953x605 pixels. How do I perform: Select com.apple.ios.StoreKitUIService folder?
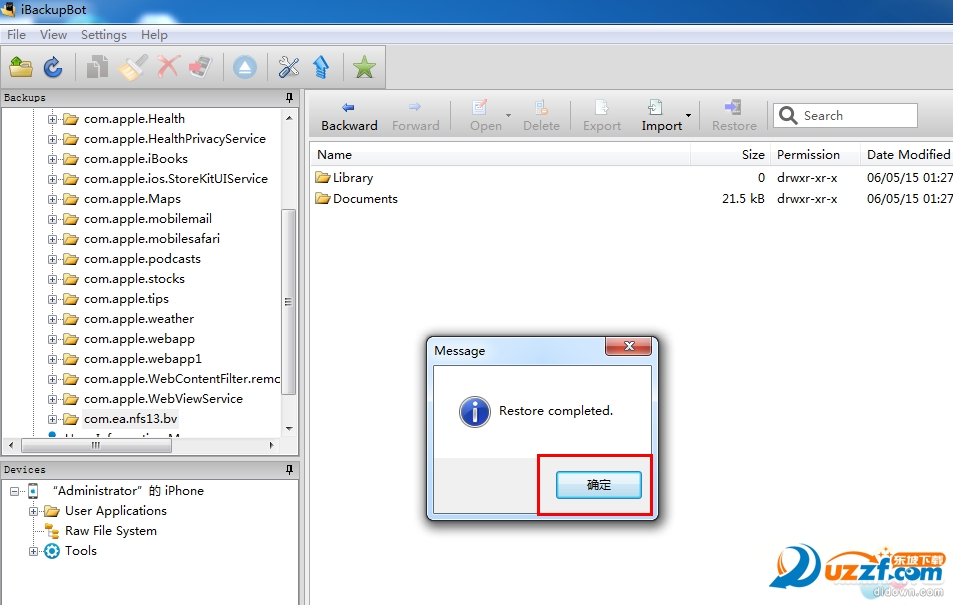coord(176,179)
